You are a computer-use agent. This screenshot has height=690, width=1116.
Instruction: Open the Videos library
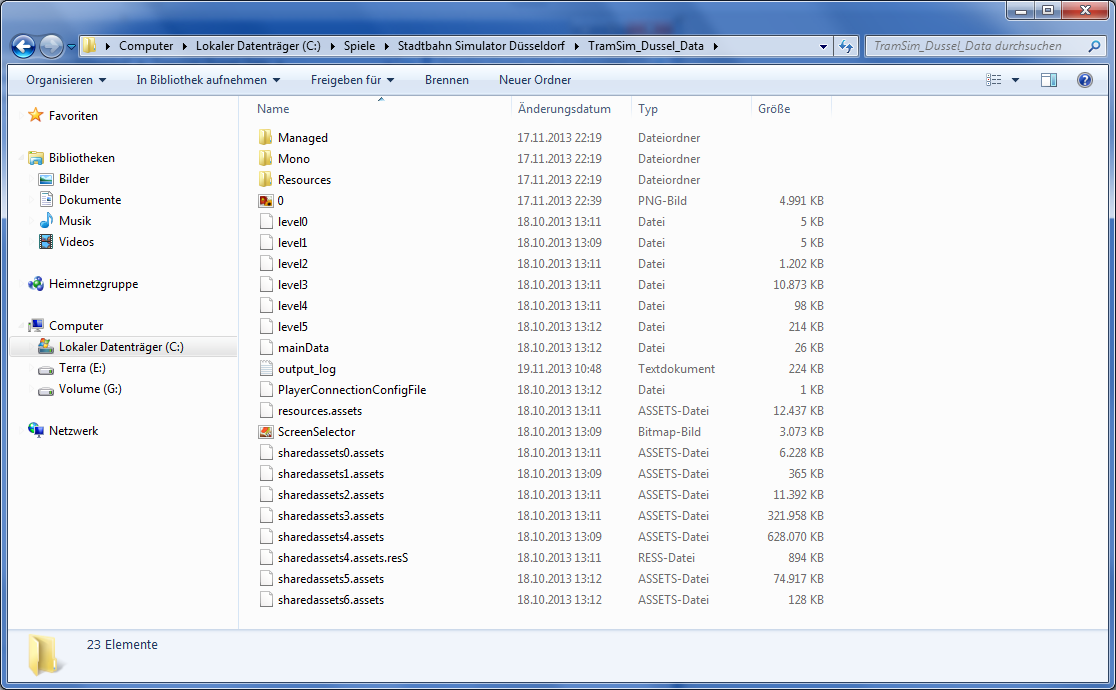click(x=76, y=241)
